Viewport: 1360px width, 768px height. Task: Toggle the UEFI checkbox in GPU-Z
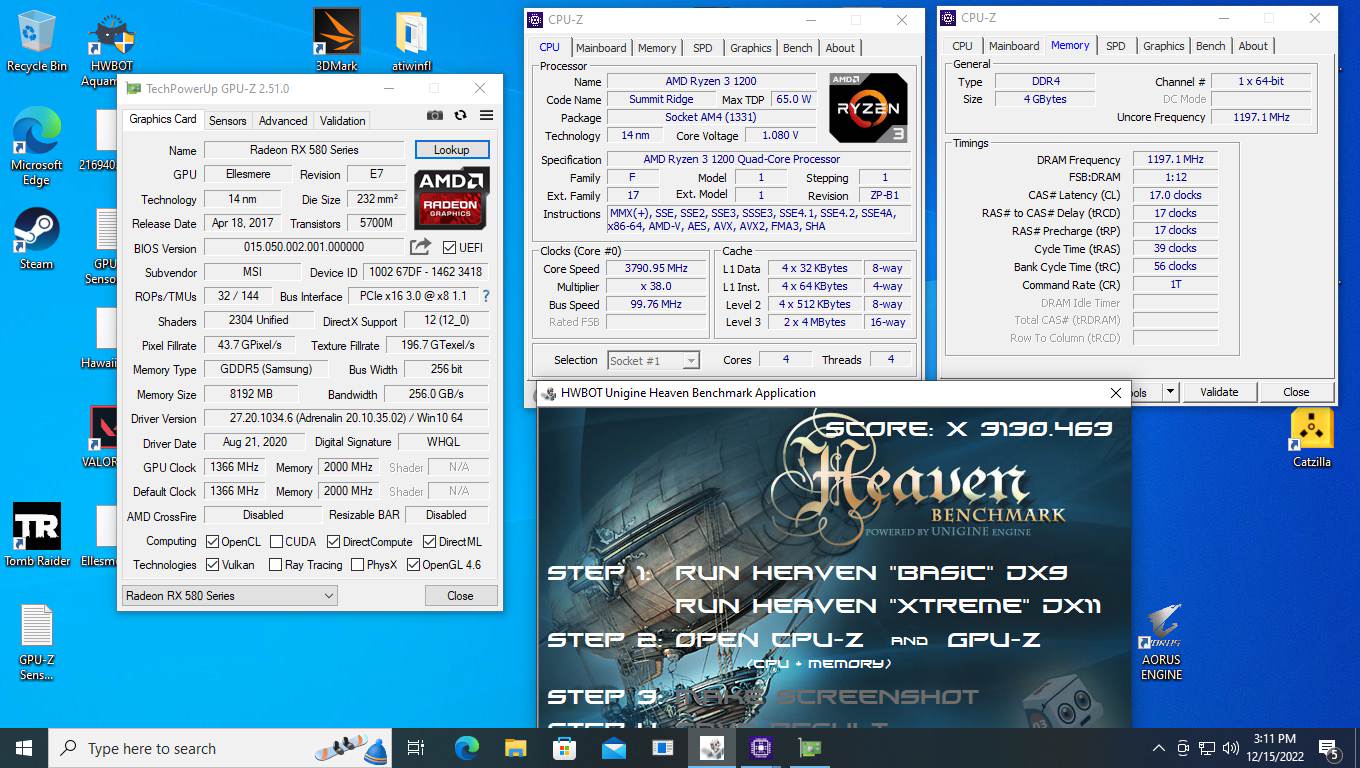click(449, 247)
